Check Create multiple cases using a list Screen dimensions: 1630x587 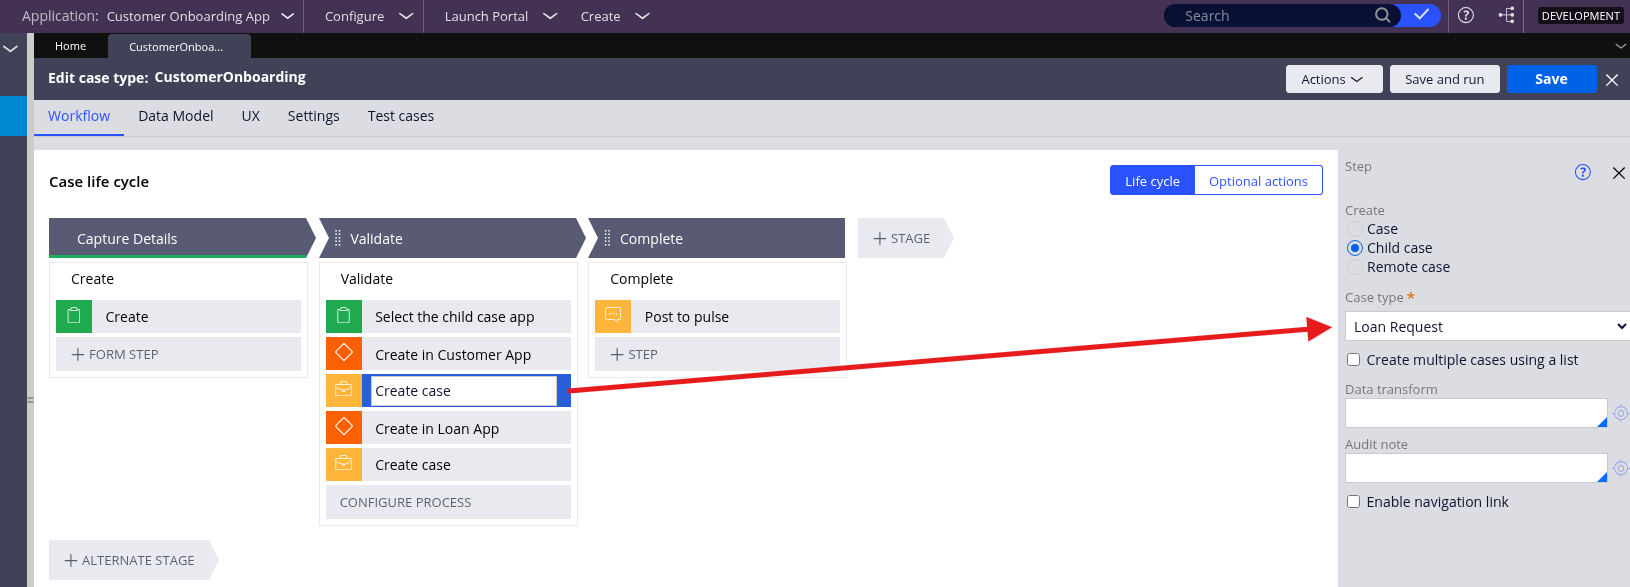(1353, 360)
